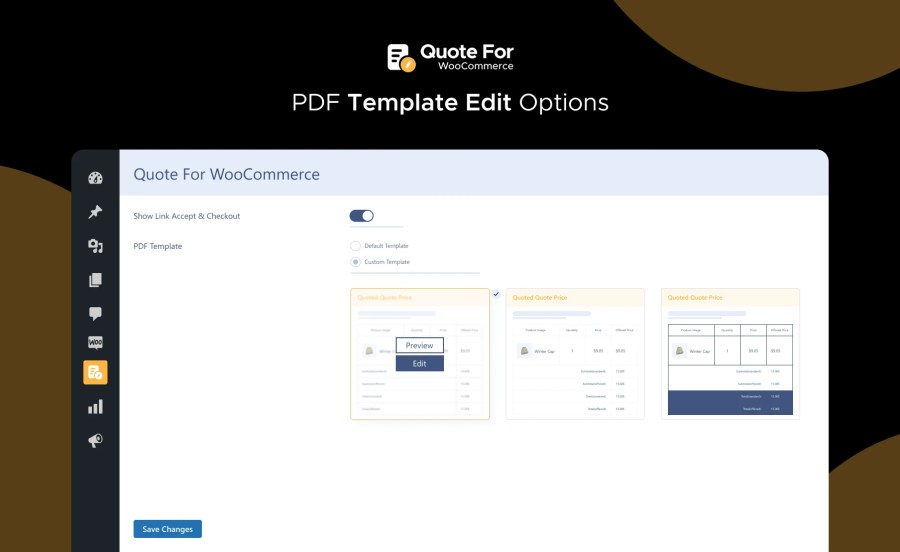Select the template thumbnail with blue footer
Viewport: 900px width, 552px height.
point(730,354)
